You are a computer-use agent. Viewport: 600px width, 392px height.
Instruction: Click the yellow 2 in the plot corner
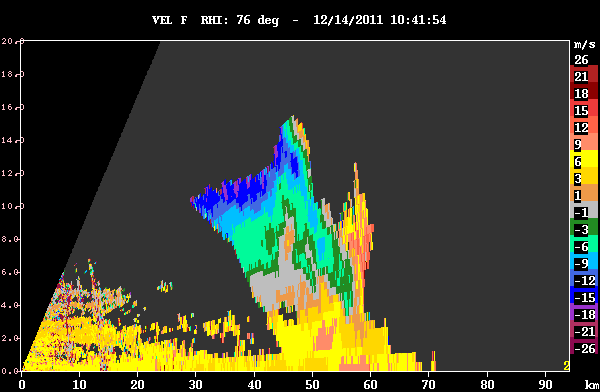tap(566, 366)
